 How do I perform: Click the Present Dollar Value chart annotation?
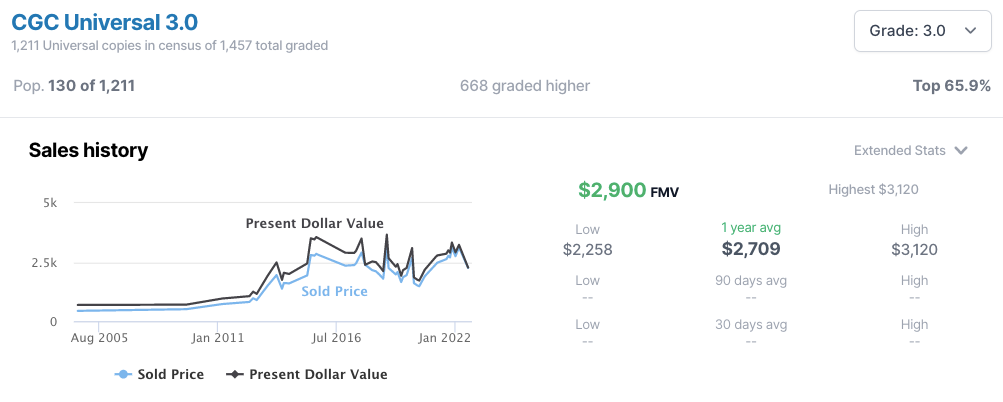point(315,223)
